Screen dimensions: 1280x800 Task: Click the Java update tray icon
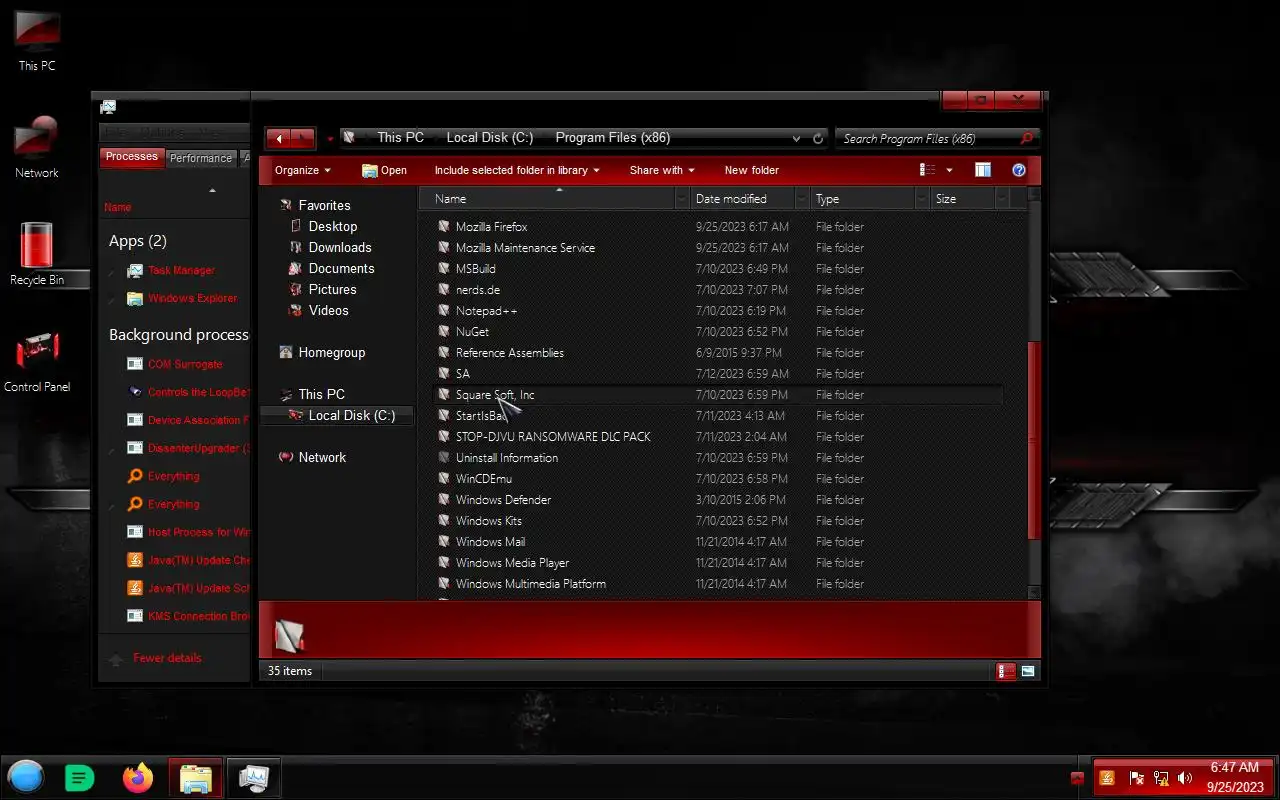pos(1107,778)
